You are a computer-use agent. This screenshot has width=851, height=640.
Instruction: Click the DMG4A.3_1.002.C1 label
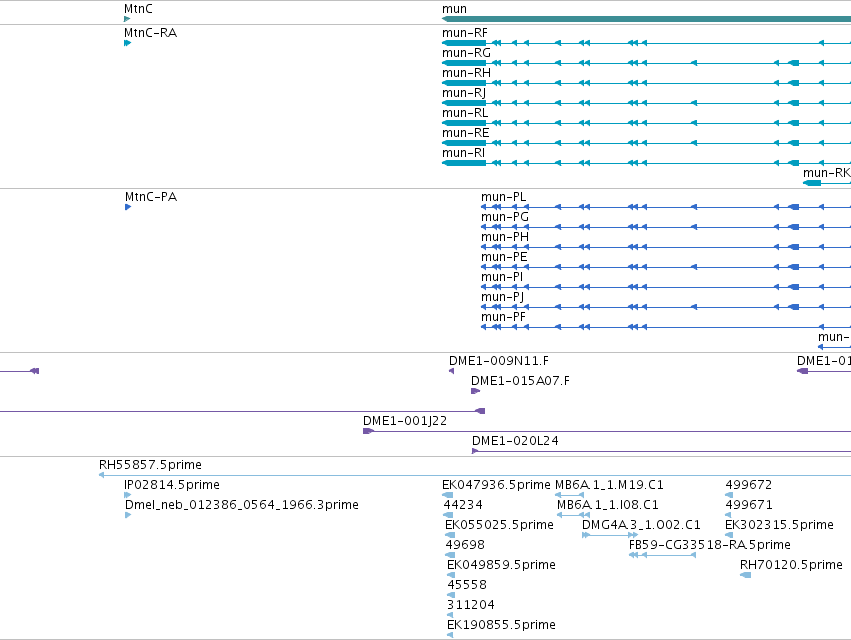coord(642,525)
